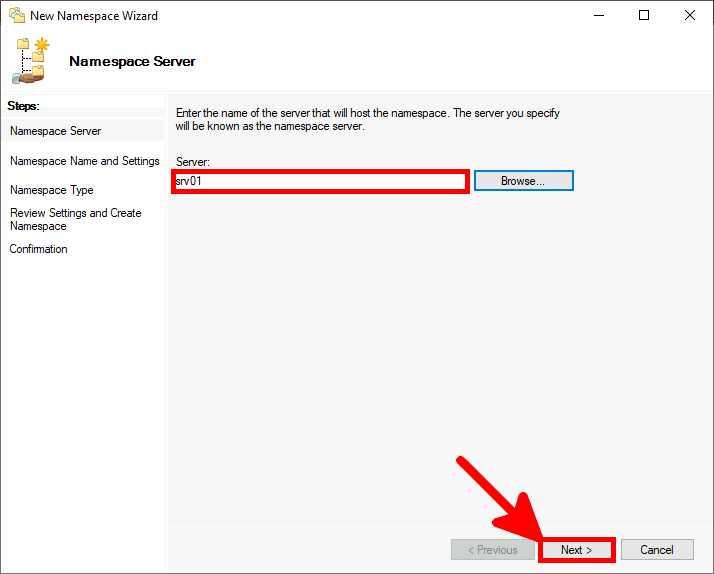Image resolution: width=714 pixels, height=574 pixels.
Task: Select the Confirmation step
Action: pyautogui.click(x=39, y=249)
